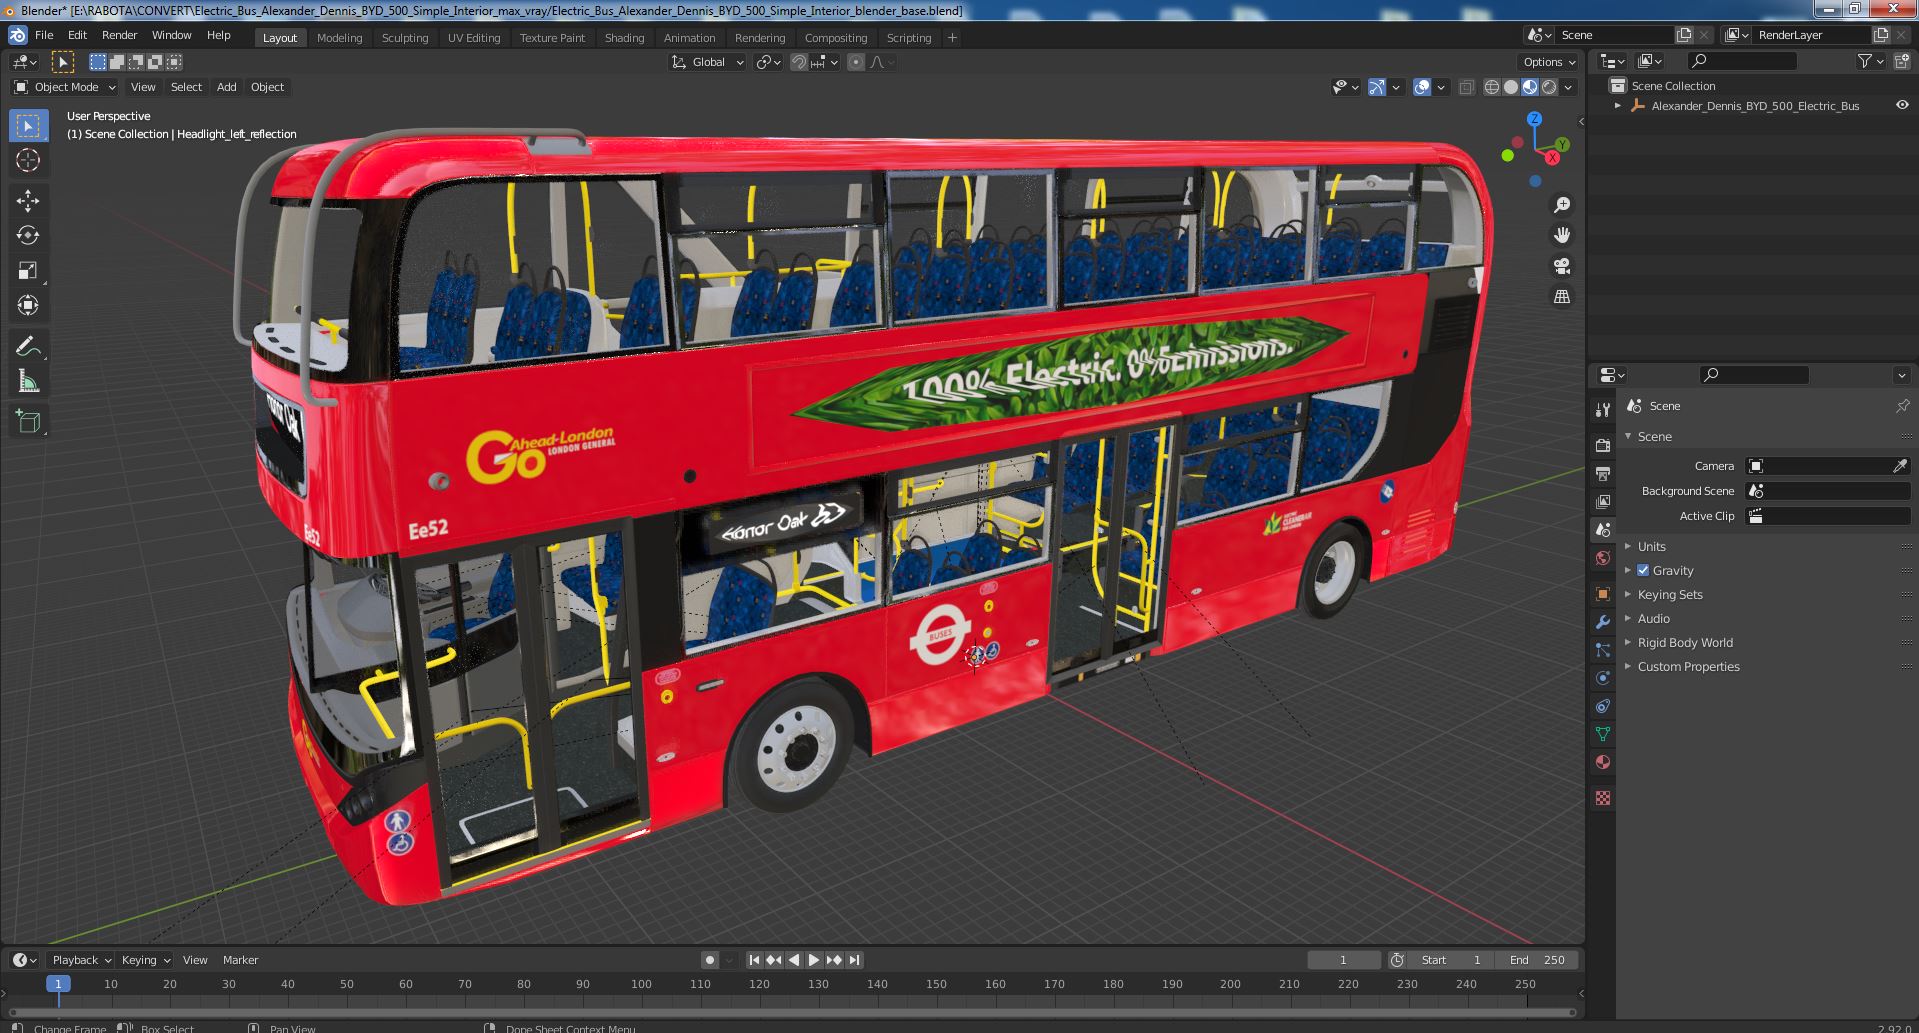
Task: Click the viewport zoom magnifier icon
Action: (x=1561, y=205)
